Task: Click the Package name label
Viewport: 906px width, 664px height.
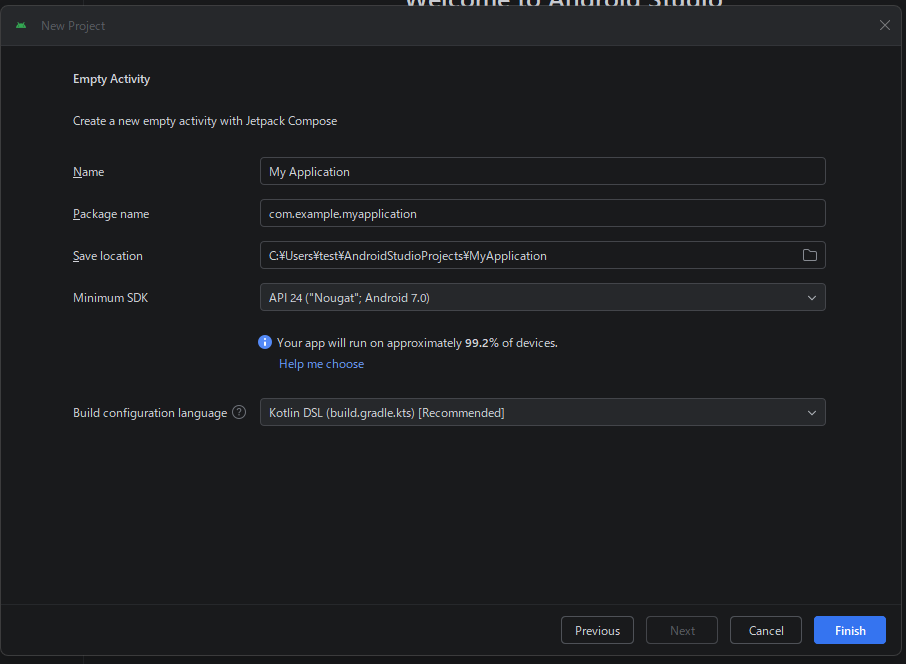Action: (x=111, y=214)
